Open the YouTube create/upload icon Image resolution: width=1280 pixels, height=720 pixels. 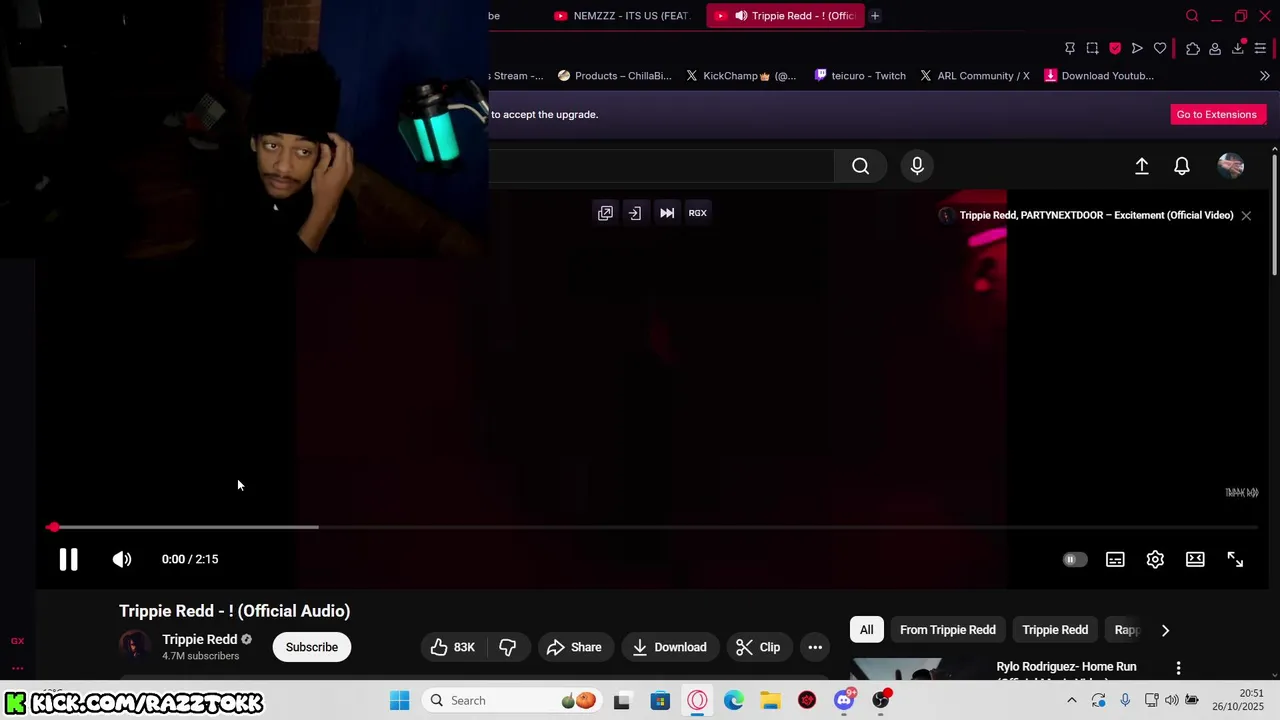[x=1141, y=166]
